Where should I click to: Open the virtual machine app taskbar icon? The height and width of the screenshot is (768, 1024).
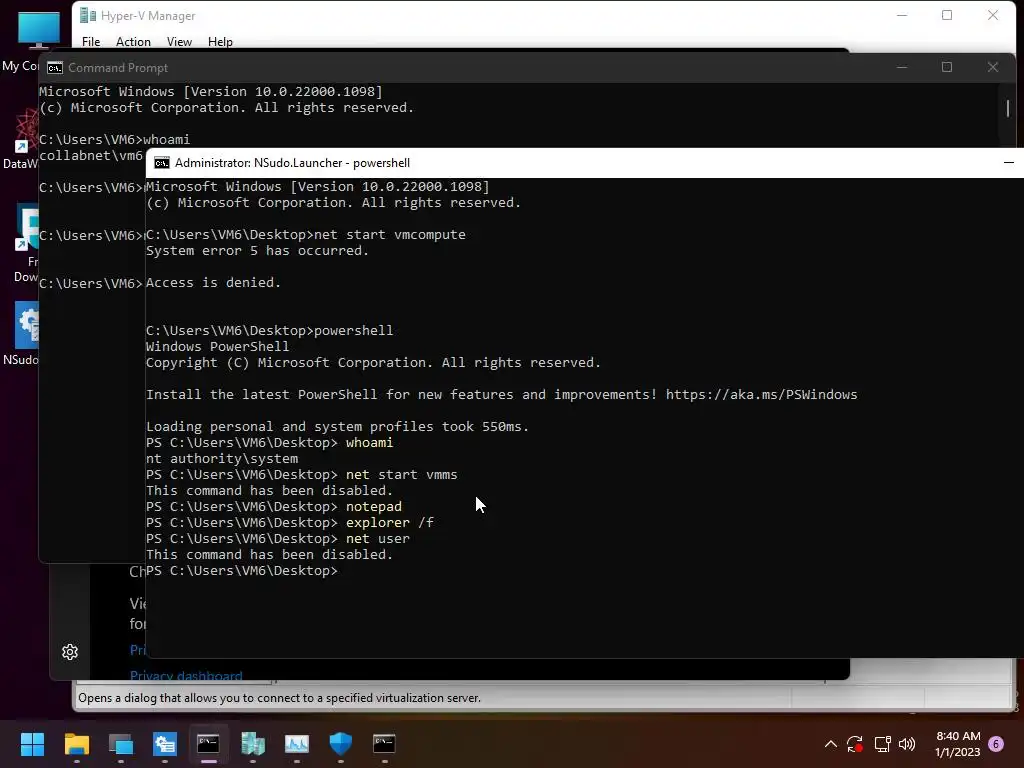[x=121, y=744]
